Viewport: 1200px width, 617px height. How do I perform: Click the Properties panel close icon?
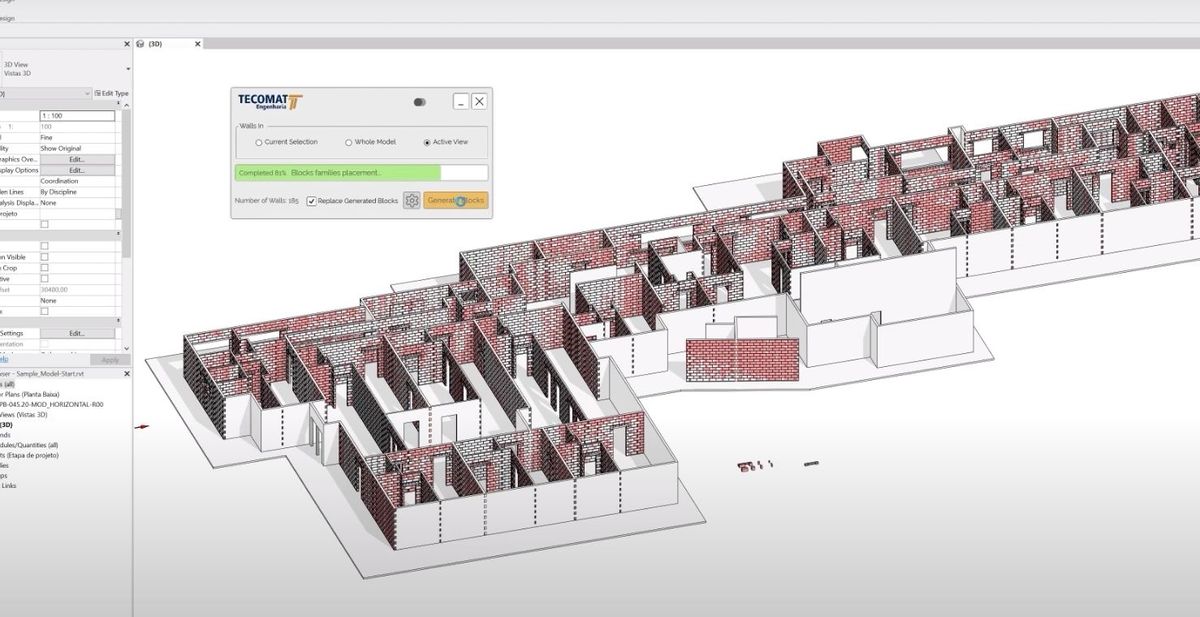pos(126,43)
